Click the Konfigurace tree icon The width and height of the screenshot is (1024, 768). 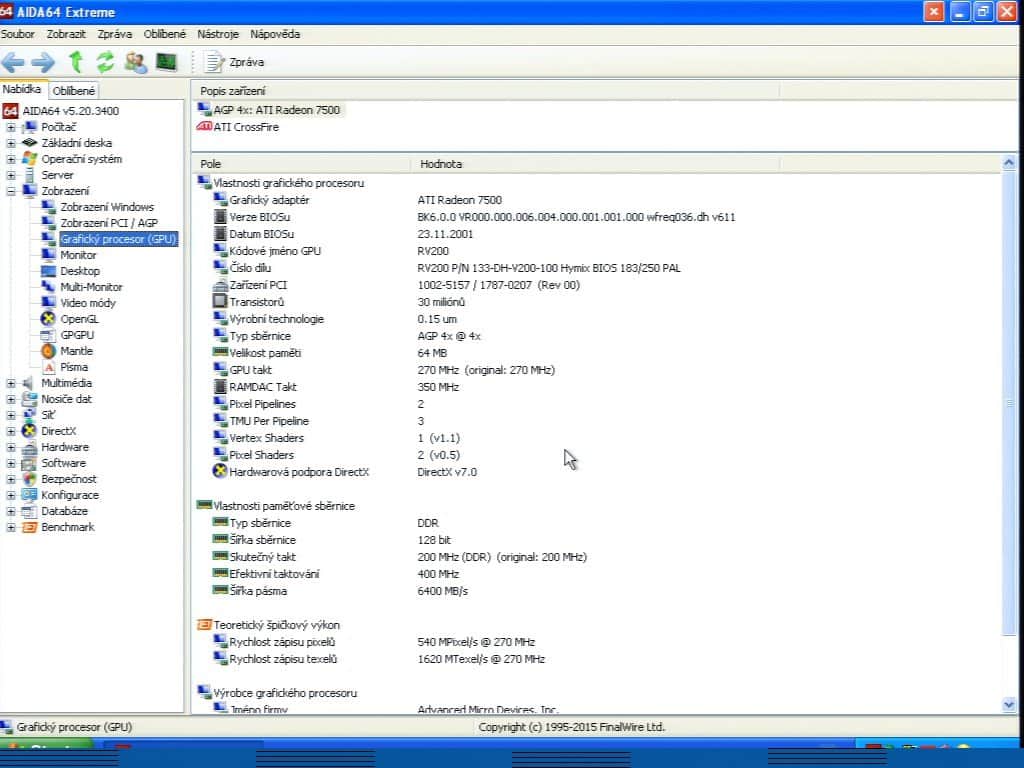29,495
